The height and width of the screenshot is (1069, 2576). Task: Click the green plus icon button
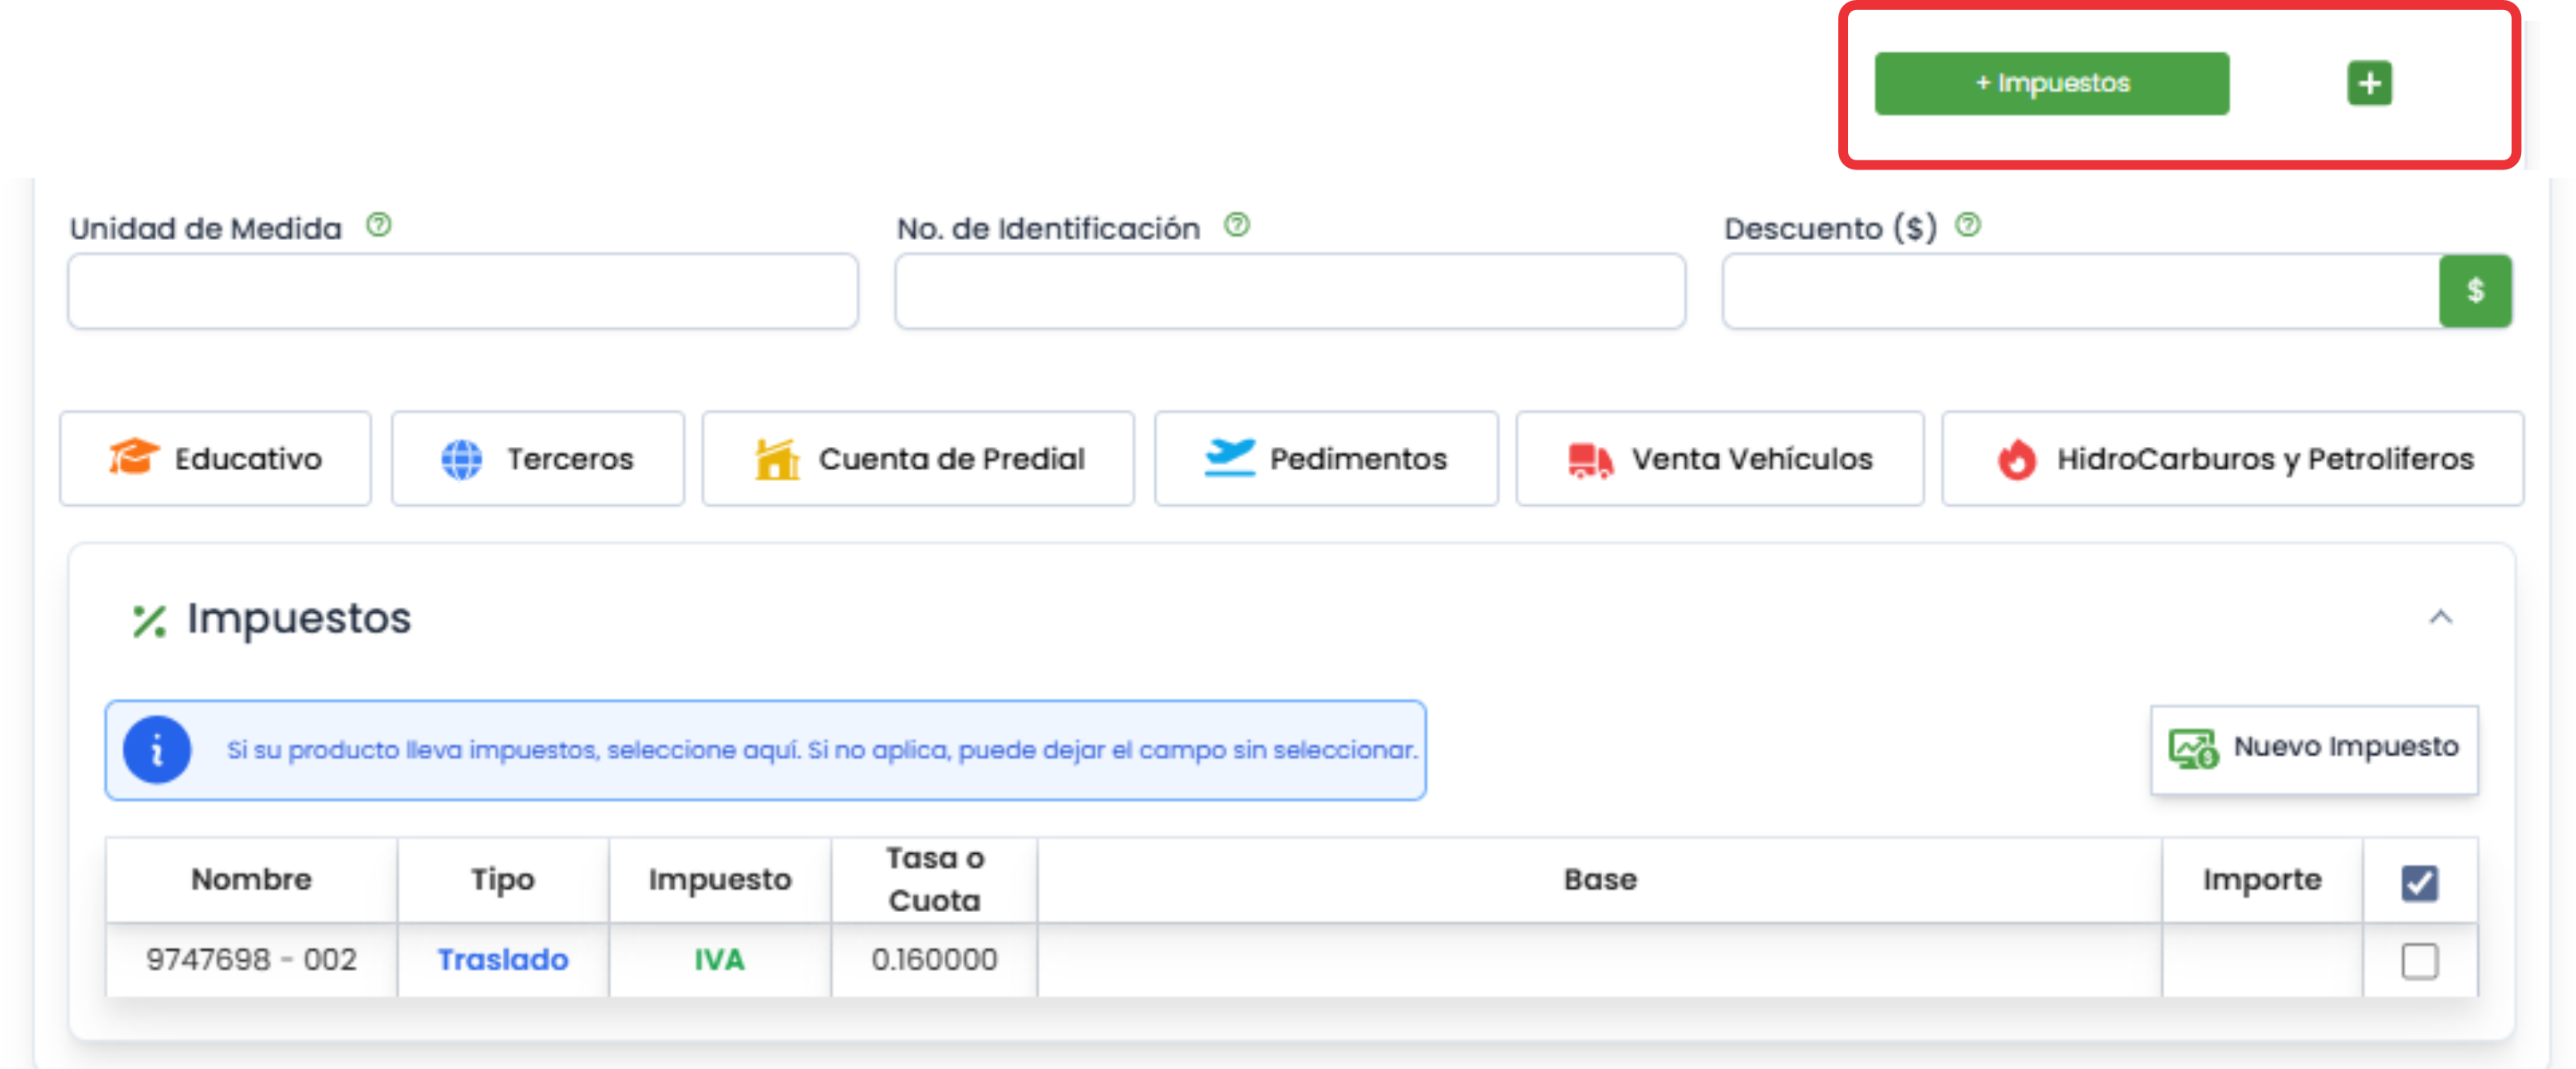[x=2369, y=83]
